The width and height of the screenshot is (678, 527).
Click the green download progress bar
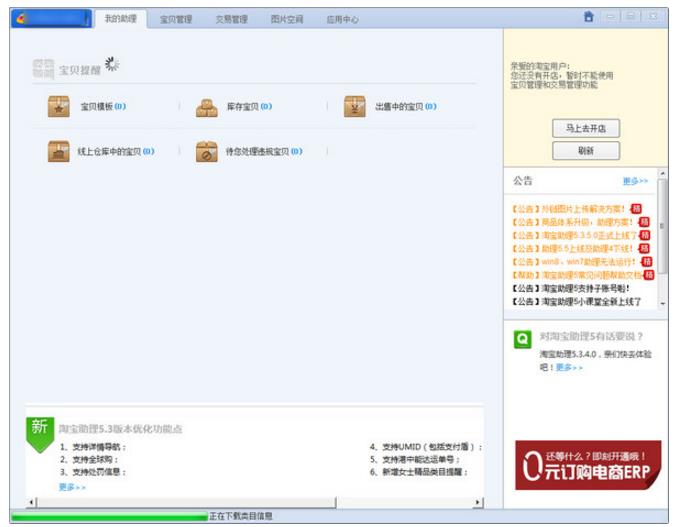[108, 516]
